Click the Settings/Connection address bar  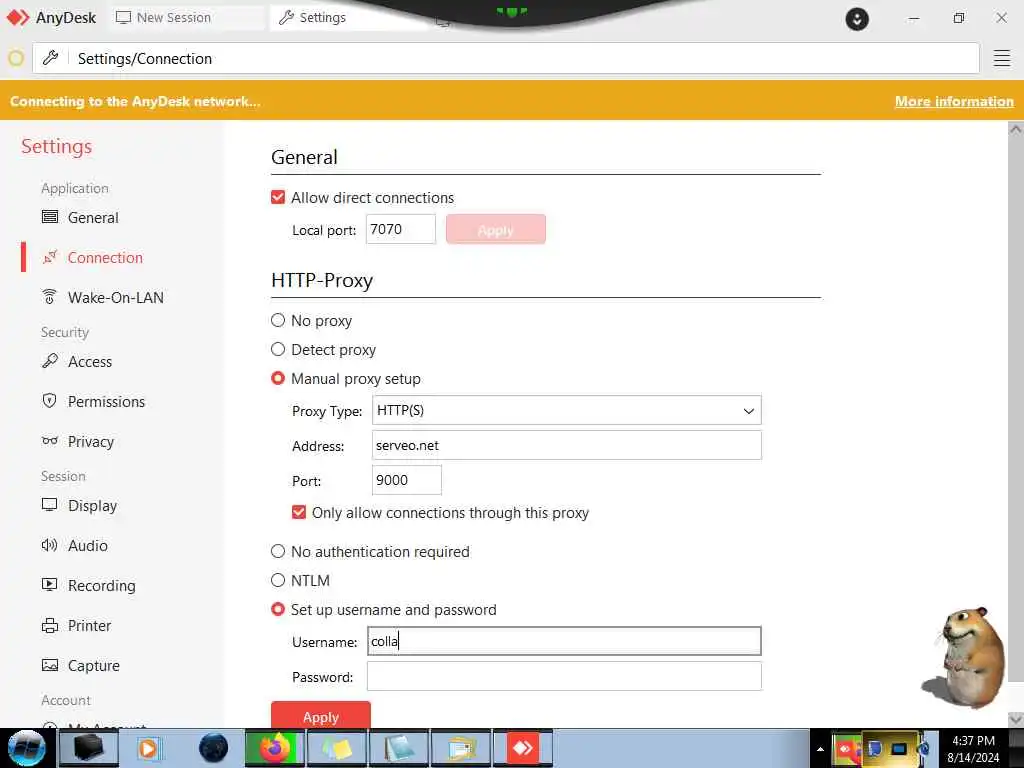[506, 58]
